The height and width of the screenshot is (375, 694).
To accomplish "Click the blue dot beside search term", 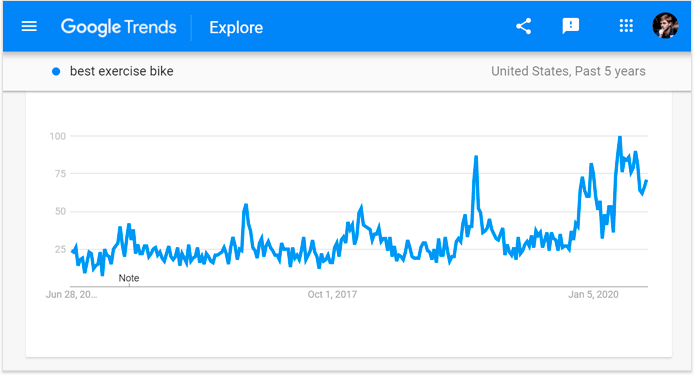I will point(56,71).
